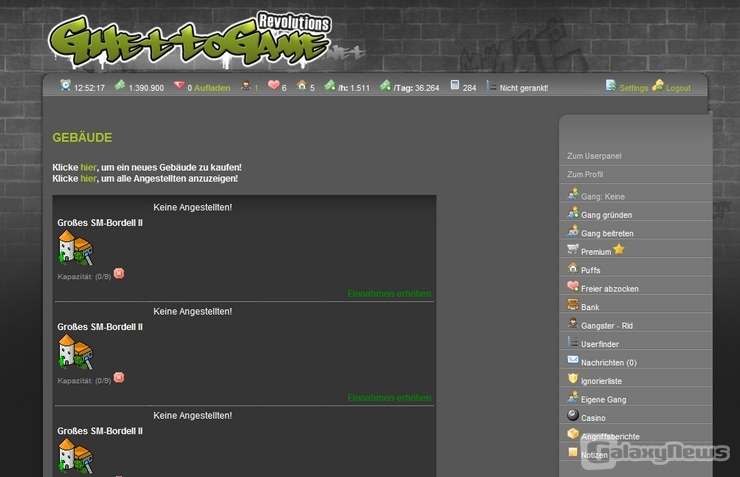Screen dimensions: 740x477
Task: Open Freier abzocken in sidebar
Action: pyautogui.click(x=610, y=289)
